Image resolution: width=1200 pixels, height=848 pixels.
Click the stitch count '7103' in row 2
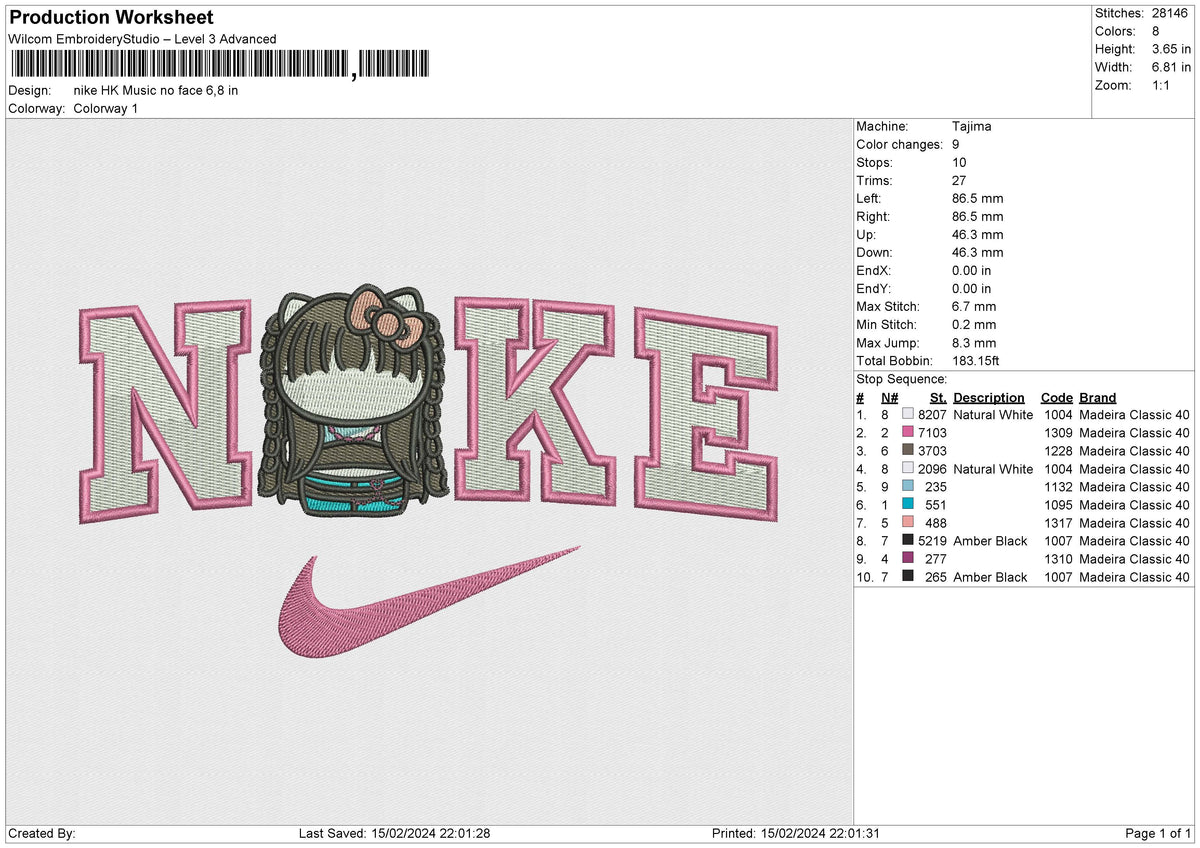coord(932,433)
